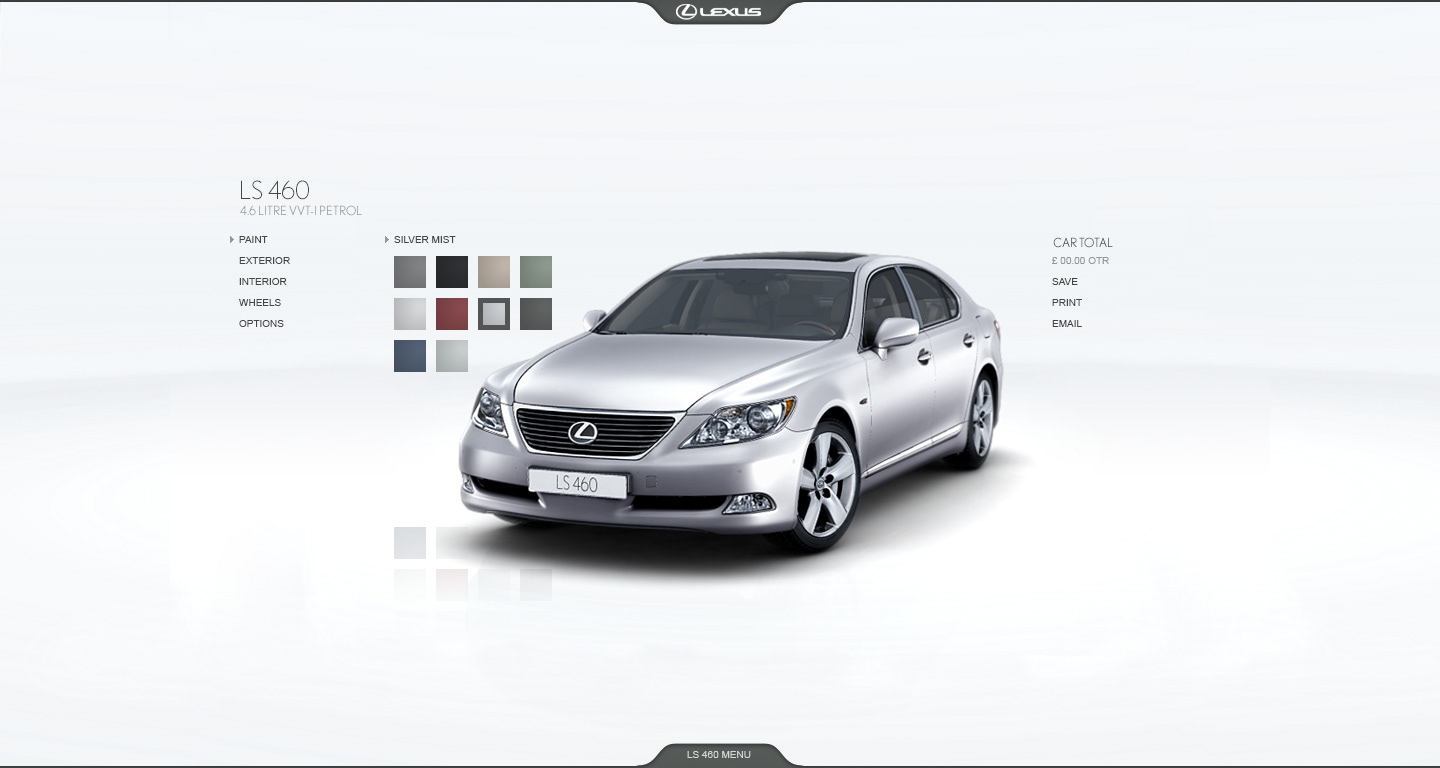Click the Lexus logo at top
This screenshot has width=1440, height=768.
719,12
